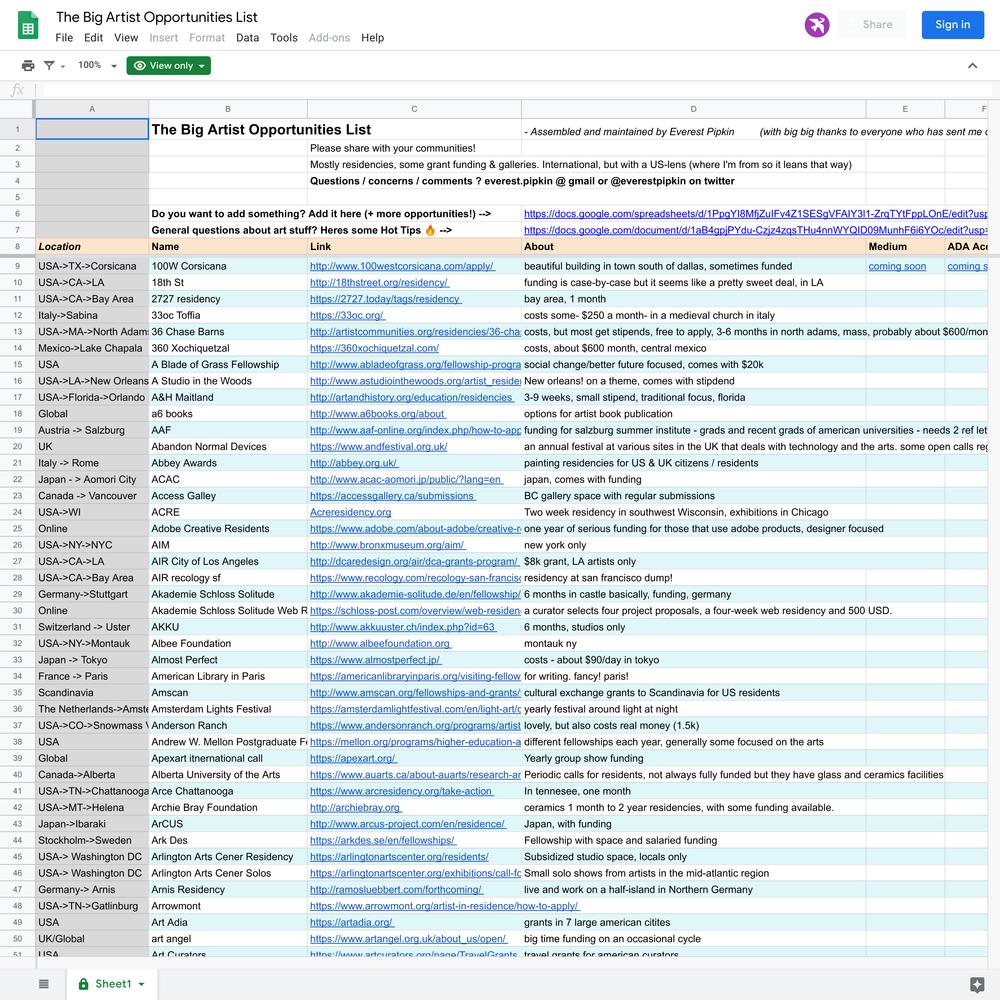Open the Edit menu

[x=93, y=38]
